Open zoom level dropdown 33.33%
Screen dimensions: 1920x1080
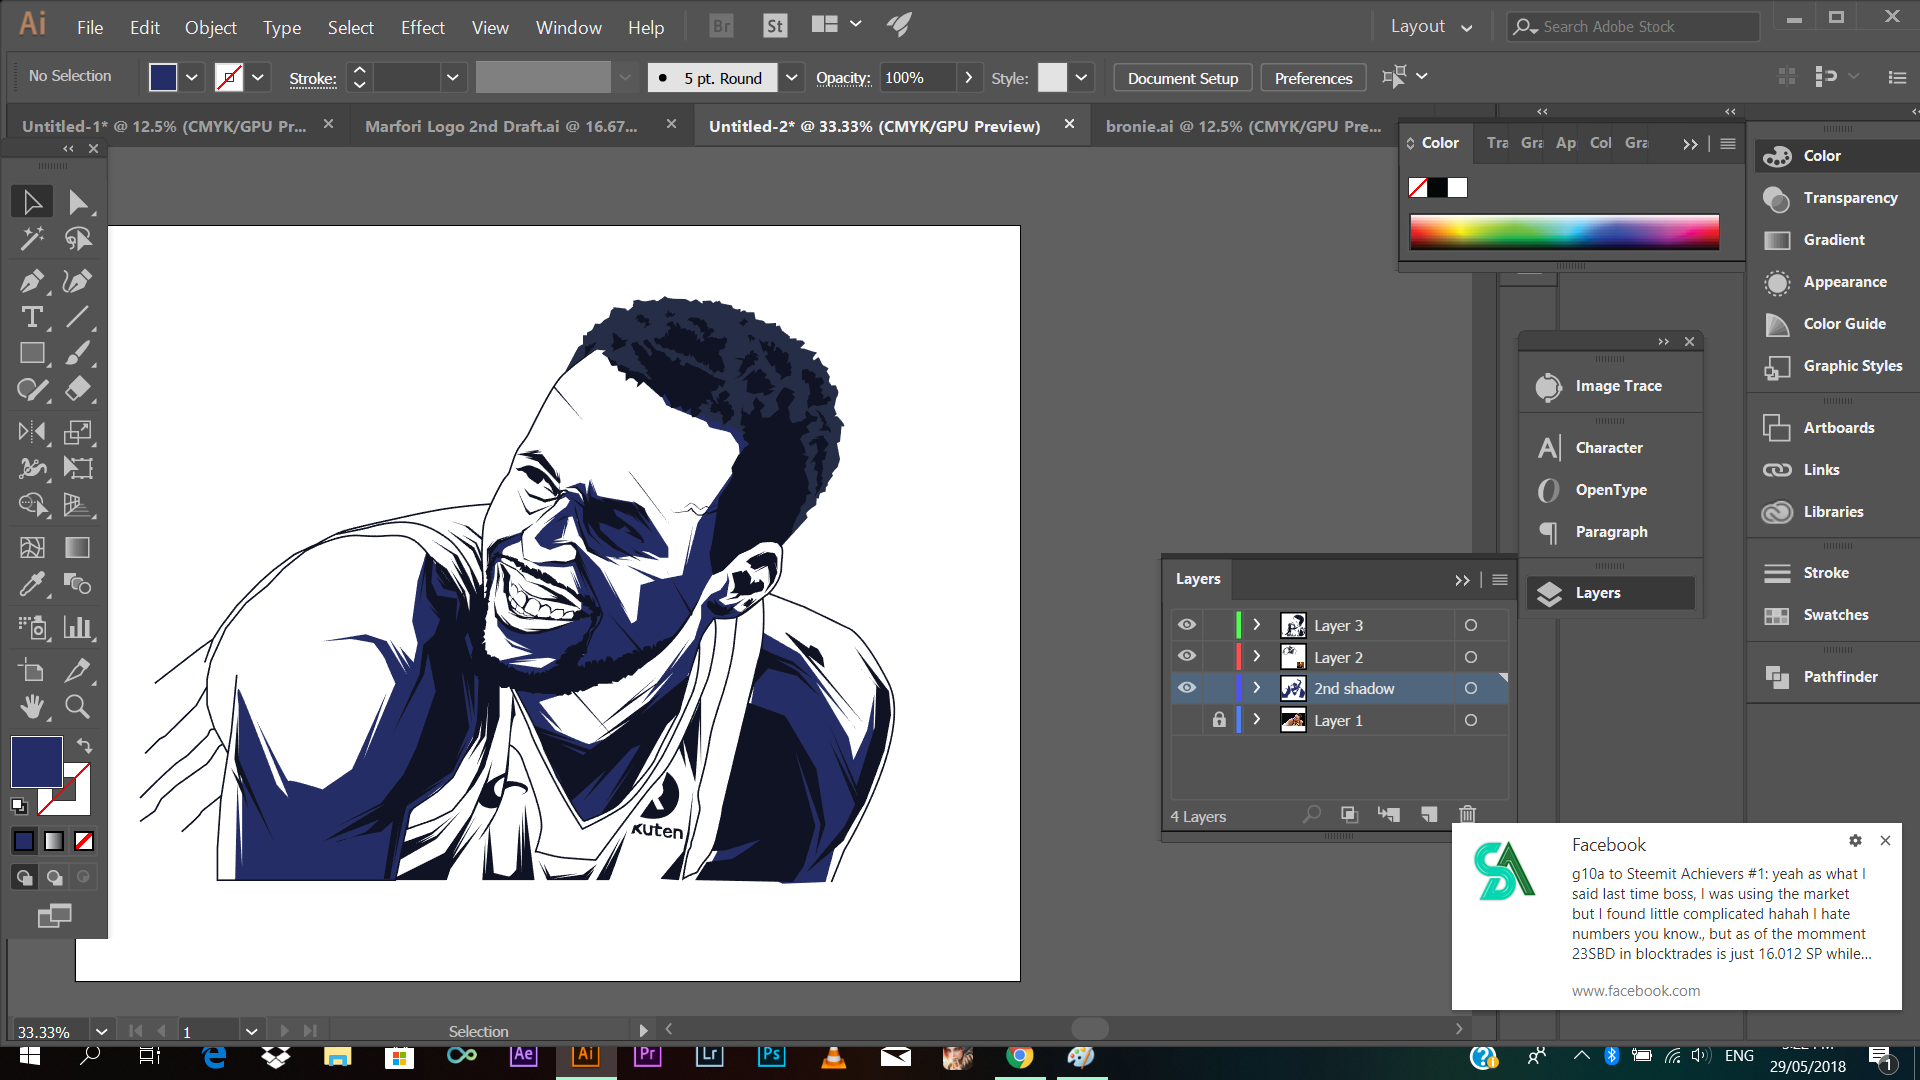pyautogui.click(x=101, y=1031)
